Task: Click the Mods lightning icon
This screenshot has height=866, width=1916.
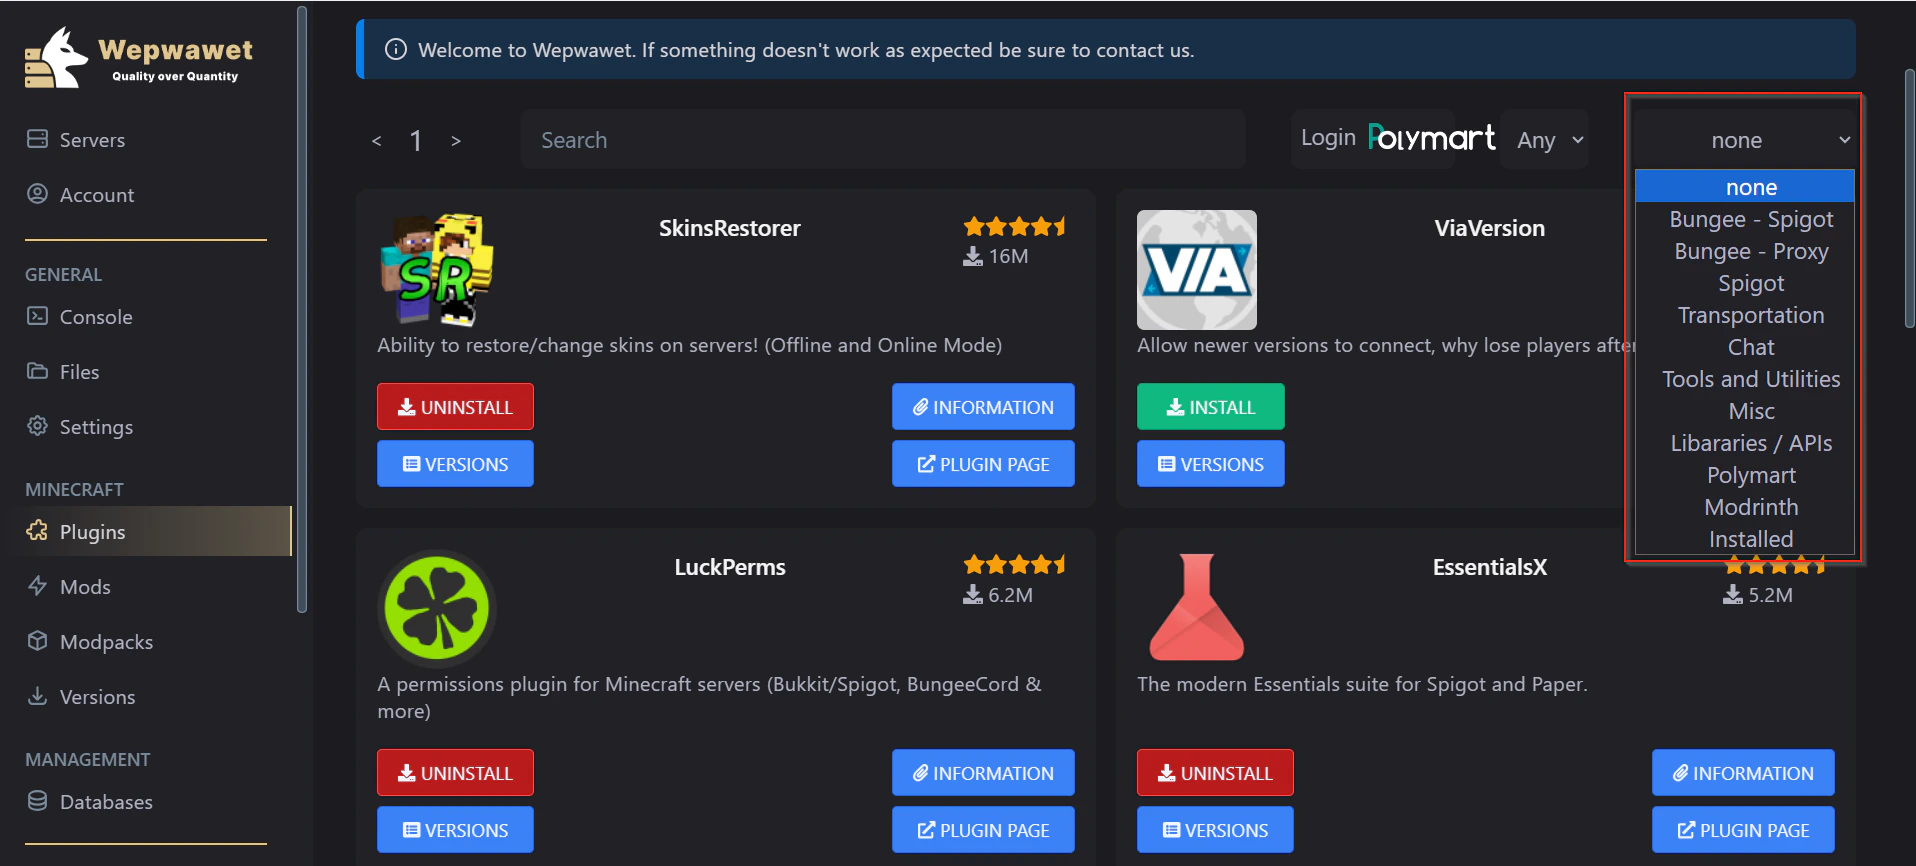Action: [37, 586]
